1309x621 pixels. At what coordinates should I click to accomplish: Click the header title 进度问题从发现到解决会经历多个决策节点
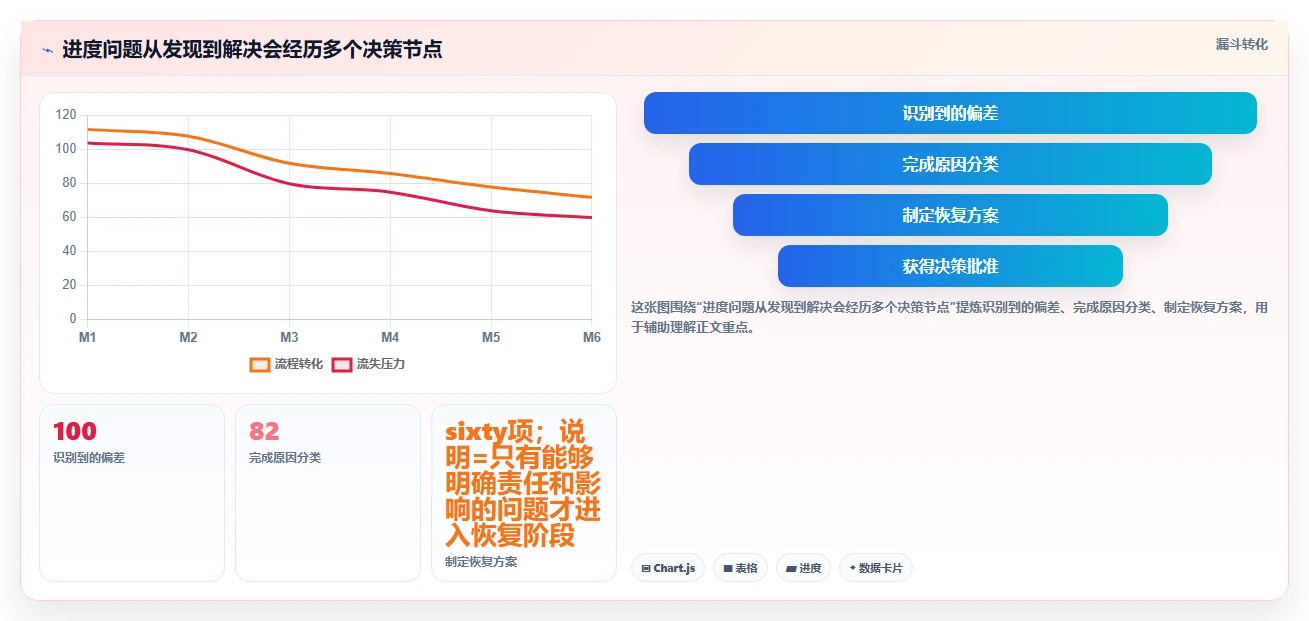pyautogui.click(x=252, y=49)
